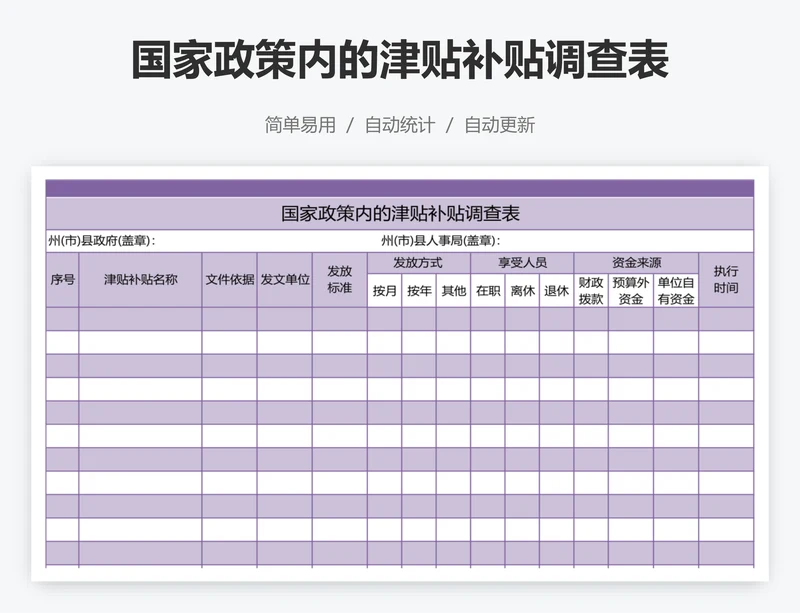Select the 执行时间 header cell
Viewport: 800px width, 613px height.
coord(726,280)
